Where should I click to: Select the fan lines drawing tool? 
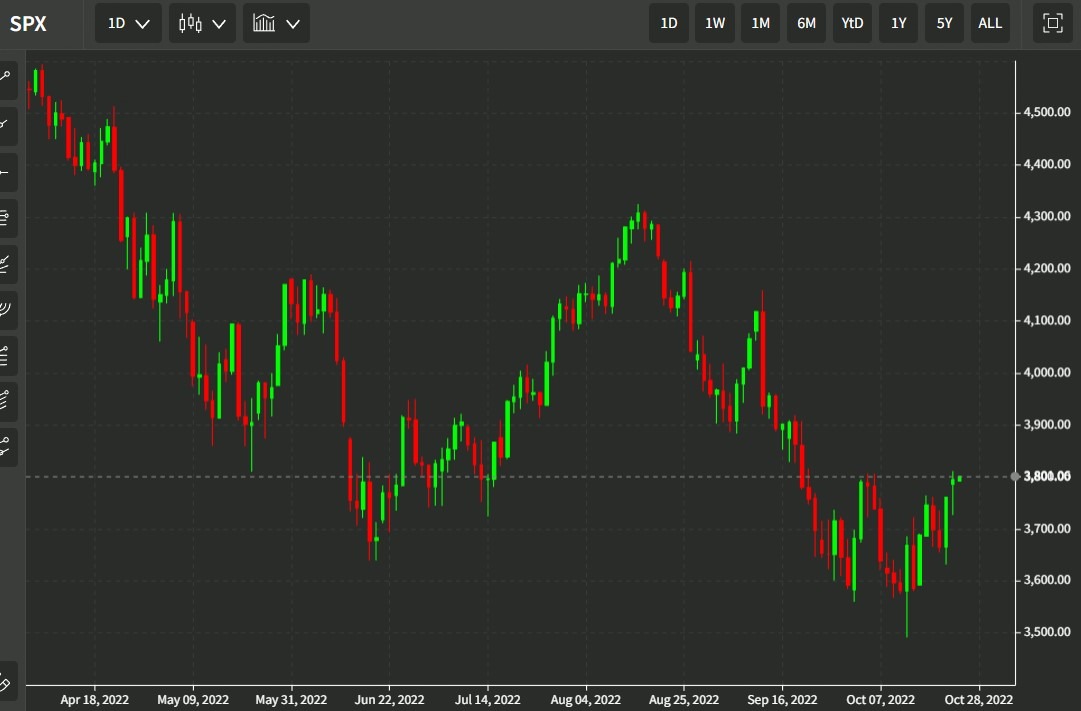click(x=6, y=263)
